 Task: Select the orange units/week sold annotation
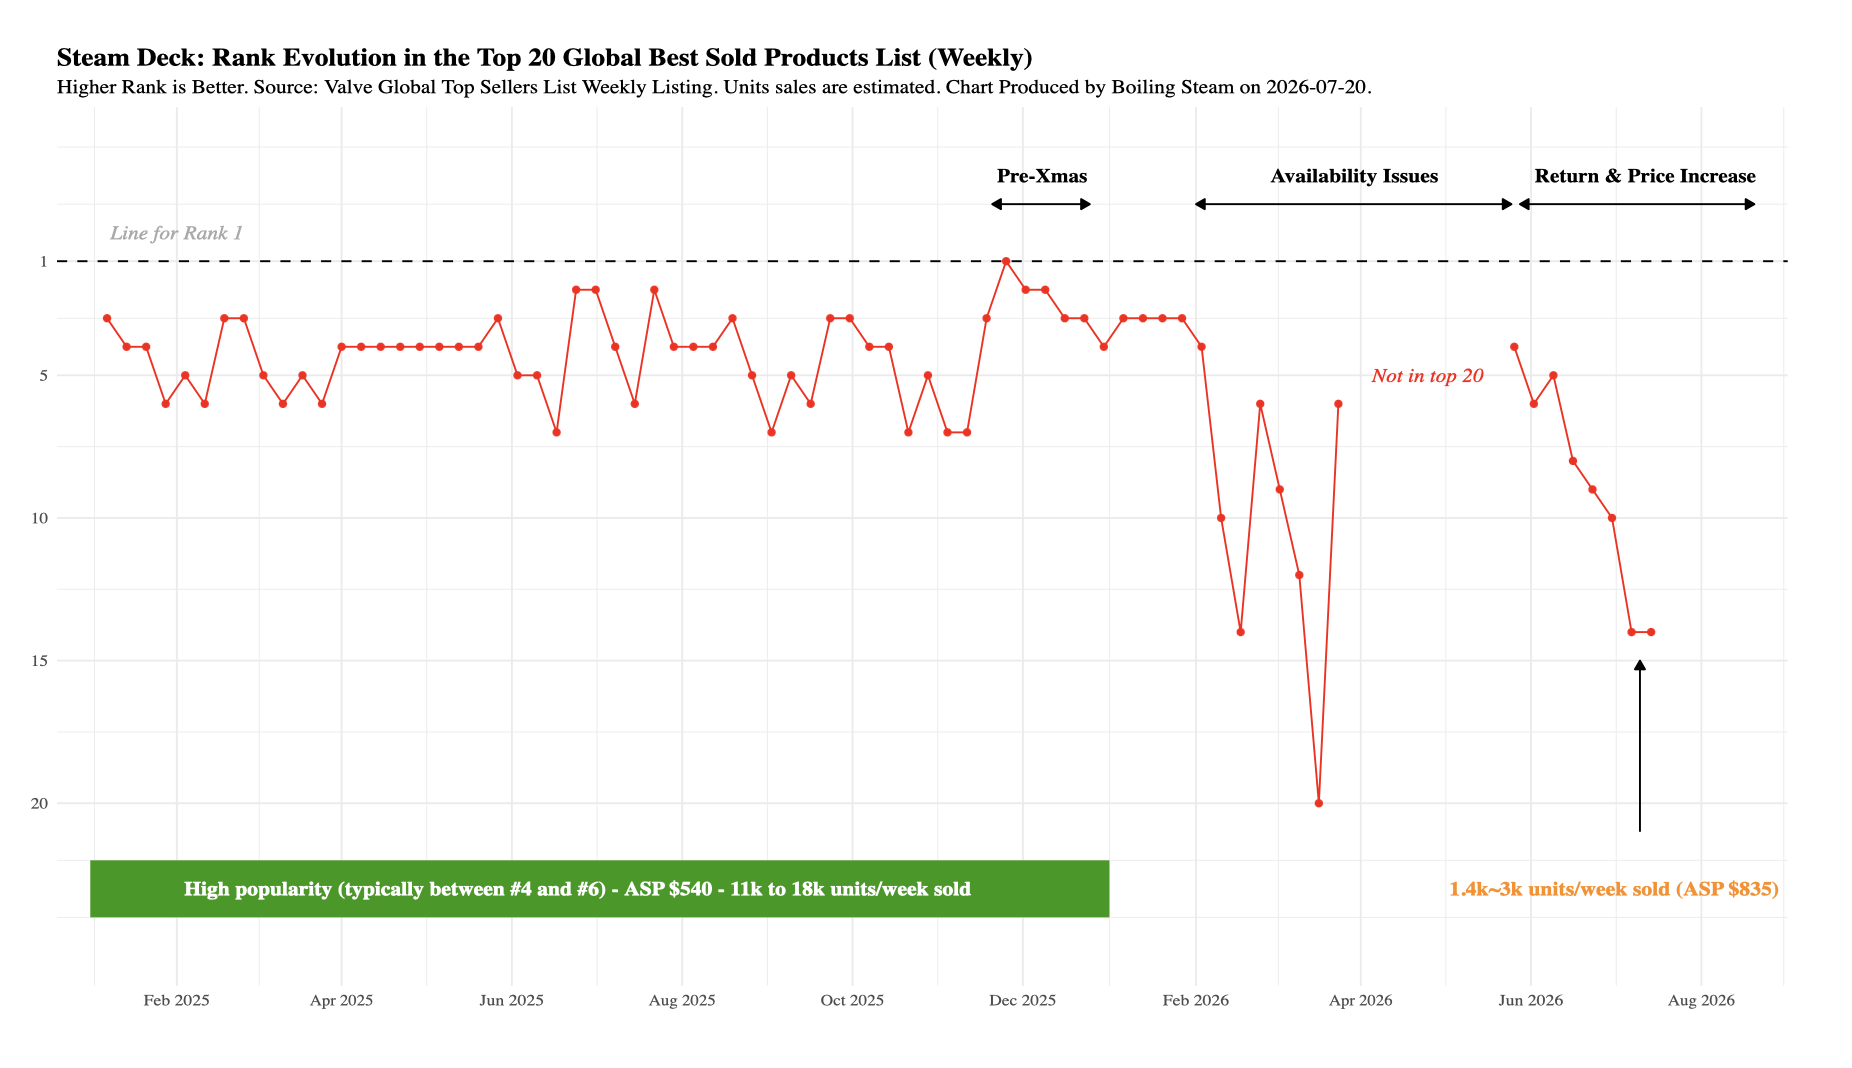click(1613, 889)
